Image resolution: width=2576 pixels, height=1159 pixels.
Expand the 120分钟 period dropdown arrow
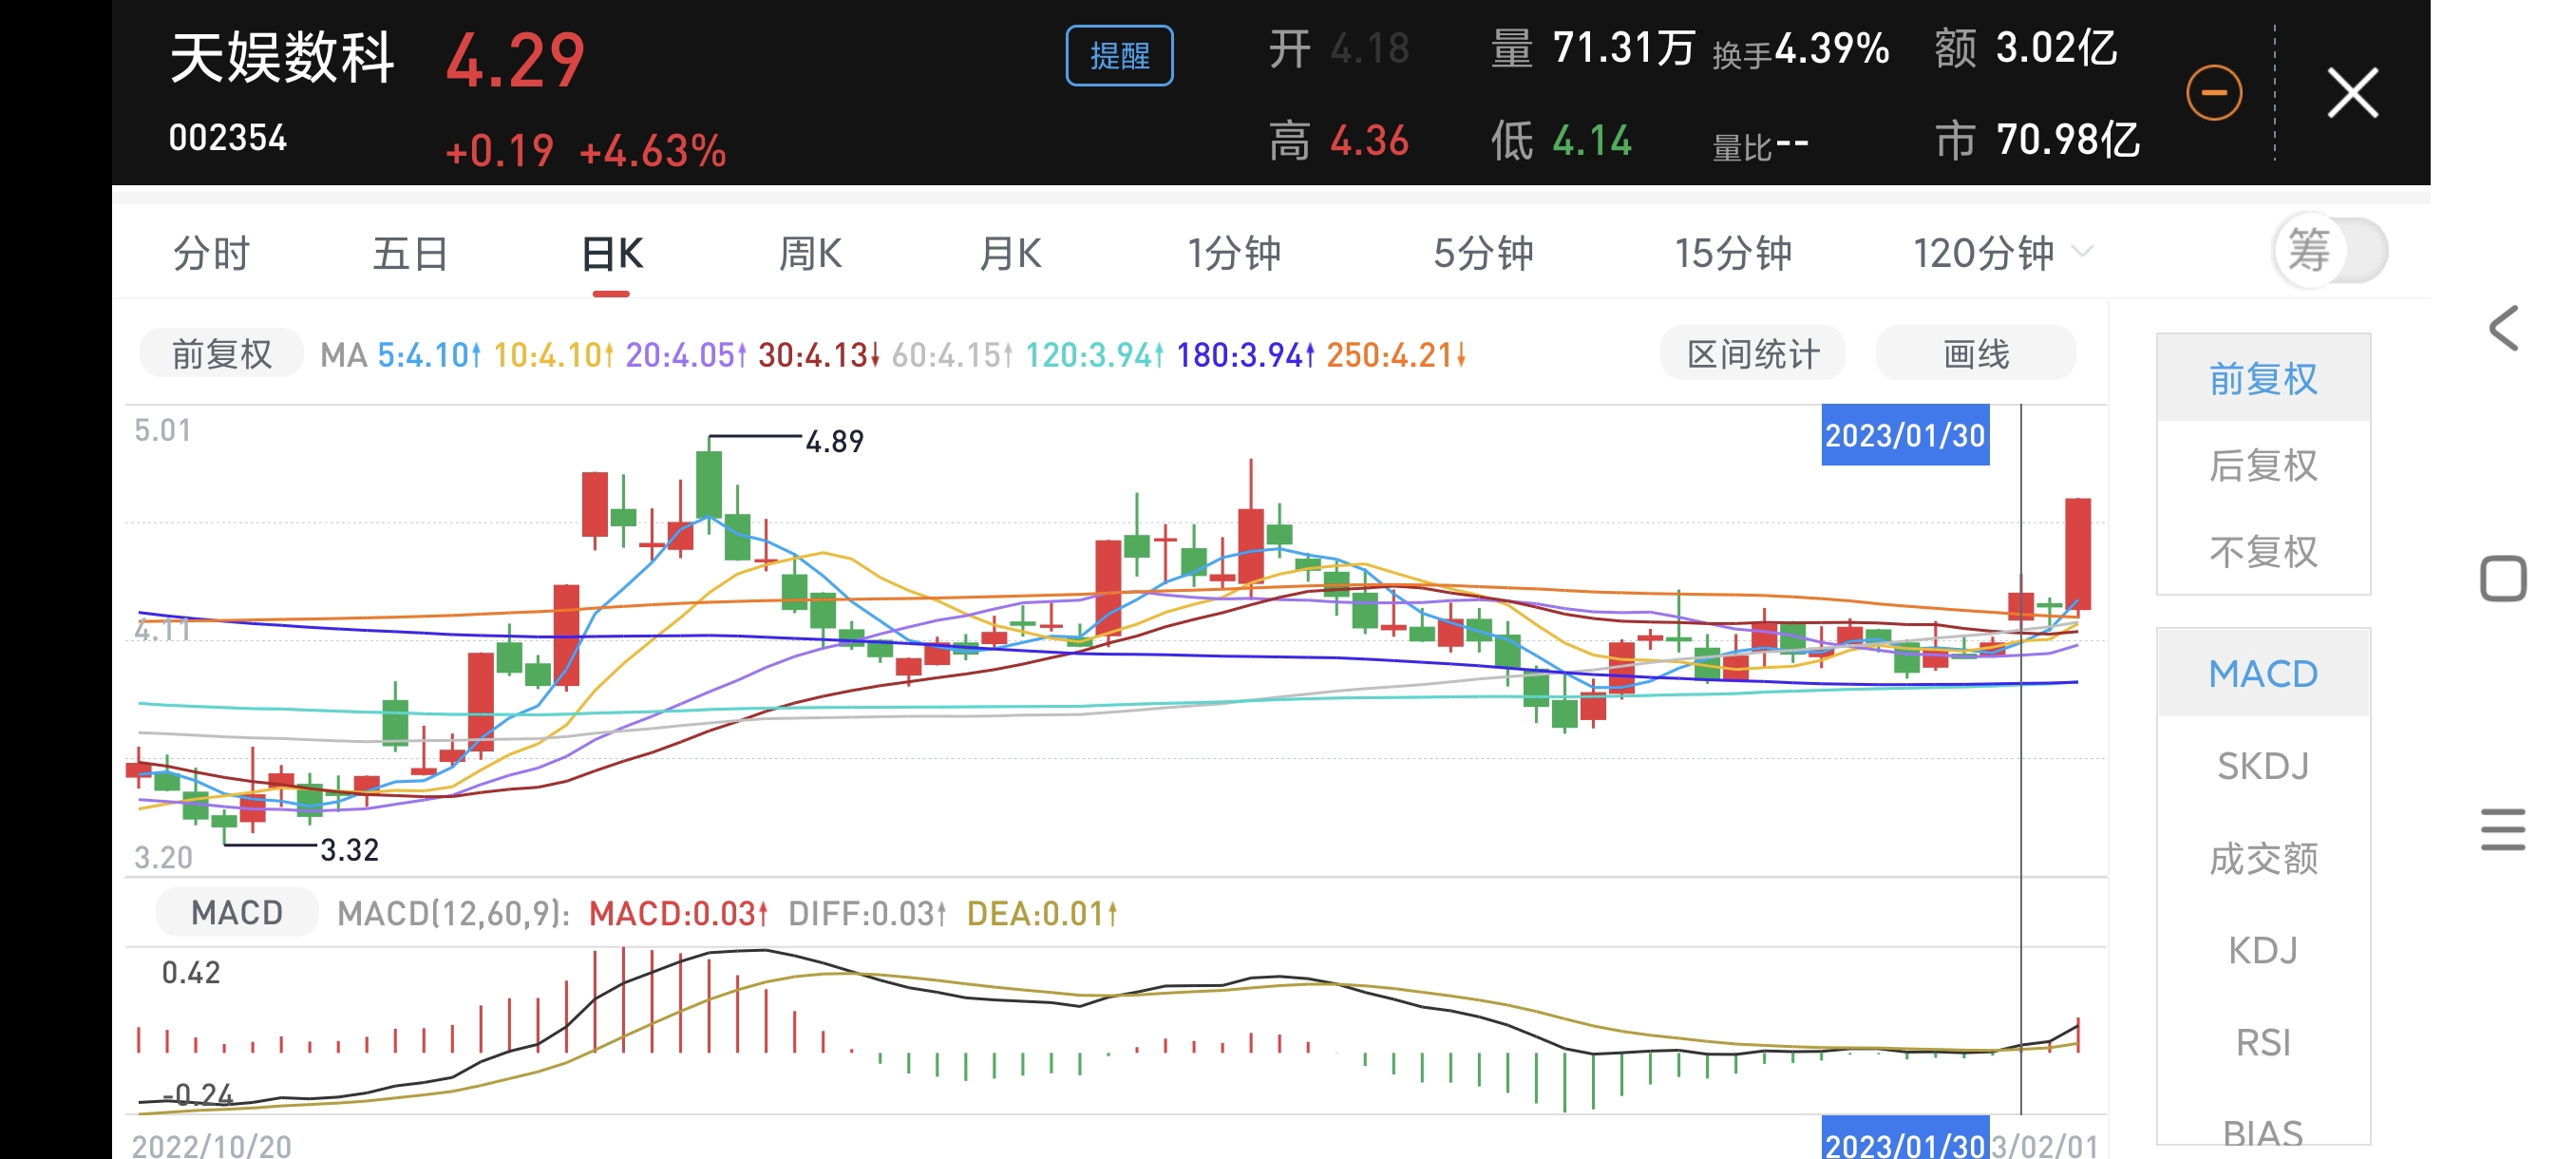2083,251
